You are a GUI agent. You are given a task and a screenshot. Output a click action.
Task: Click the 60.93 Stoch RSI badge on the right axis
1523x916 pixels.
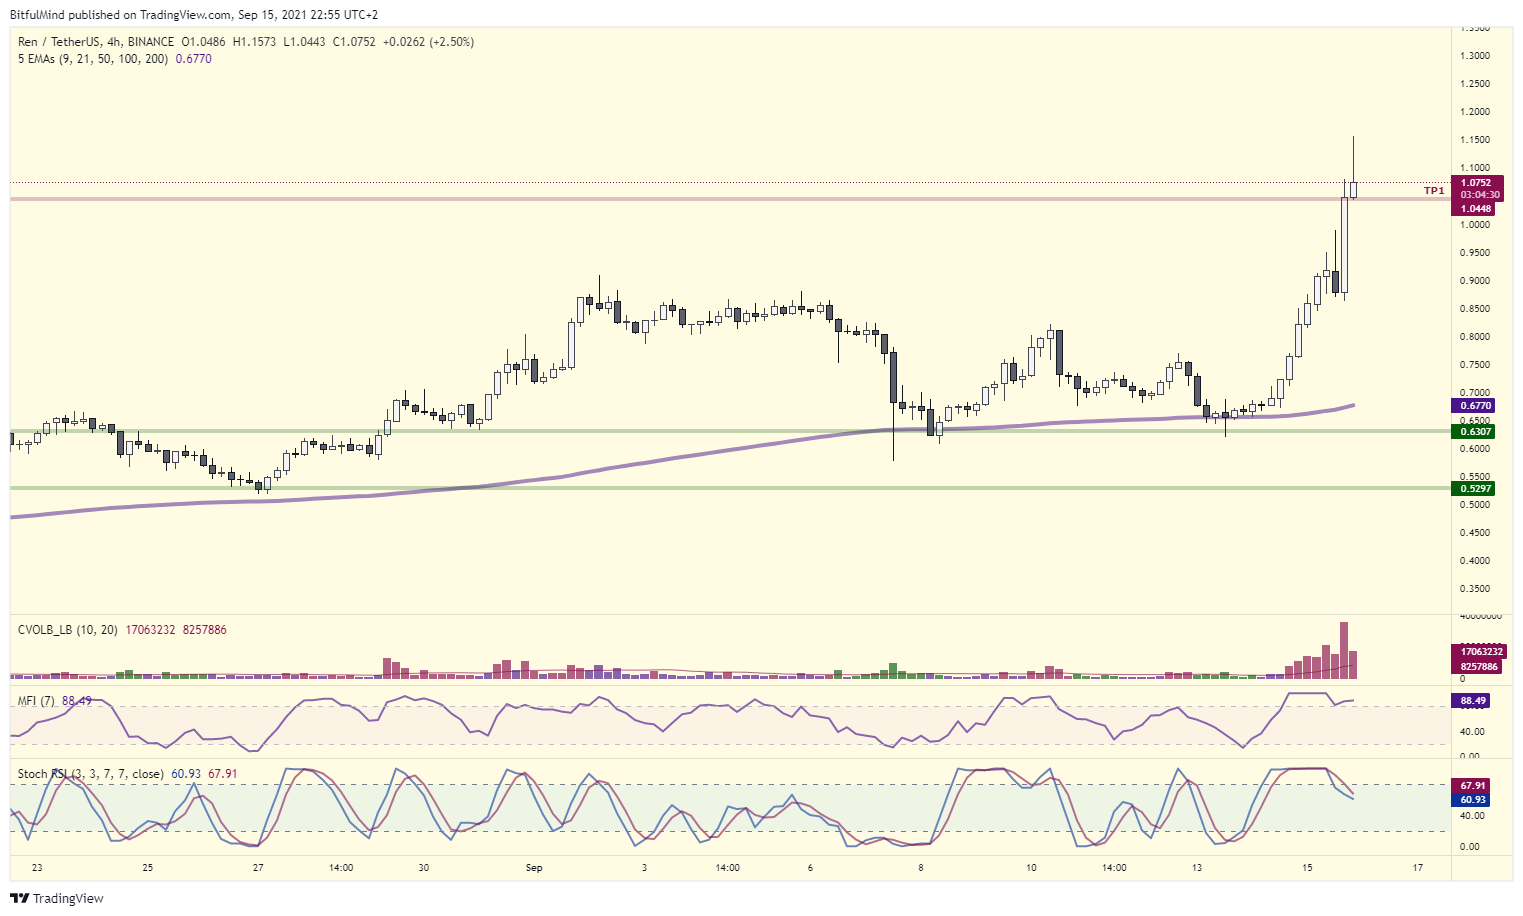(1471, 800)
